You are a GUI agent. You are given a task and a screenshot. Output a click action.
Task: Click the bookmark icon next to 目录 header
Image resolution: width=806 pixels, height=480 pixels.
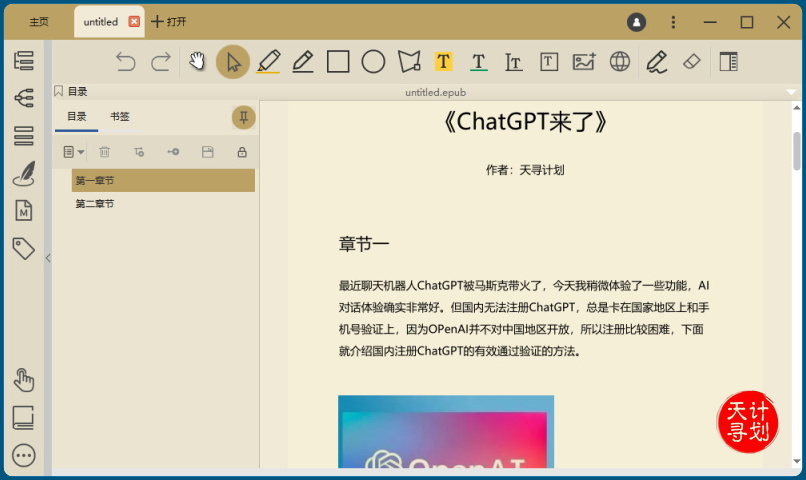pyautogui.click(x=59, y=91)
